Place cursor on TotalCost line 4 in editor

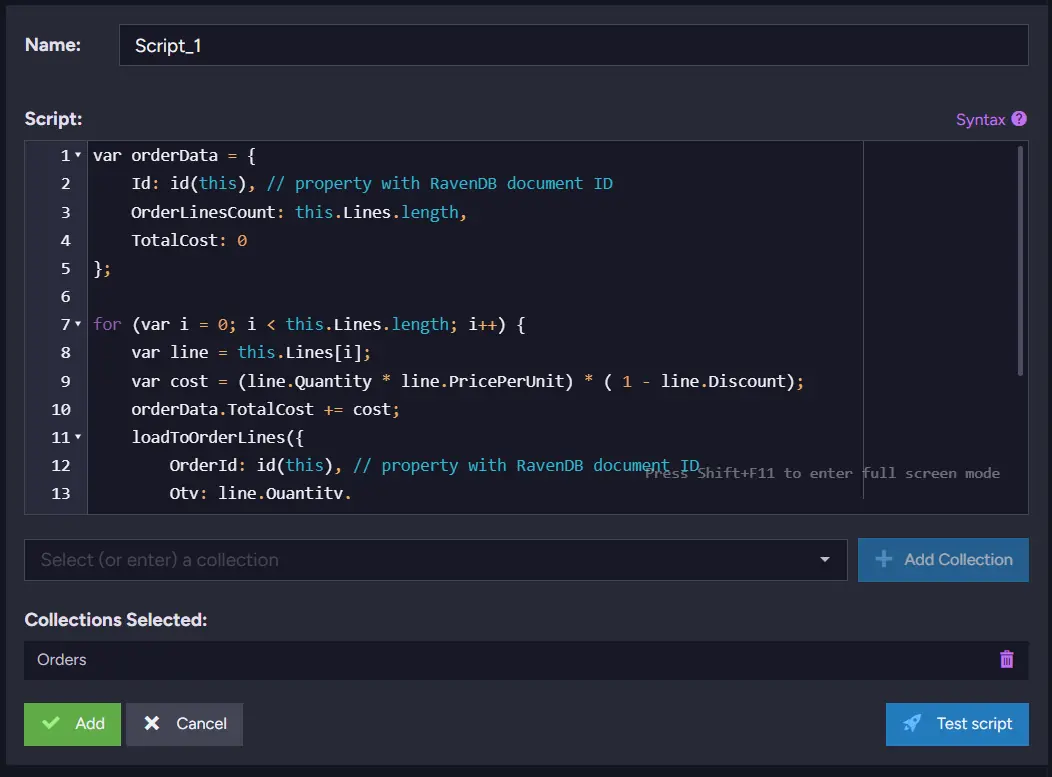(x=189, y=240)
